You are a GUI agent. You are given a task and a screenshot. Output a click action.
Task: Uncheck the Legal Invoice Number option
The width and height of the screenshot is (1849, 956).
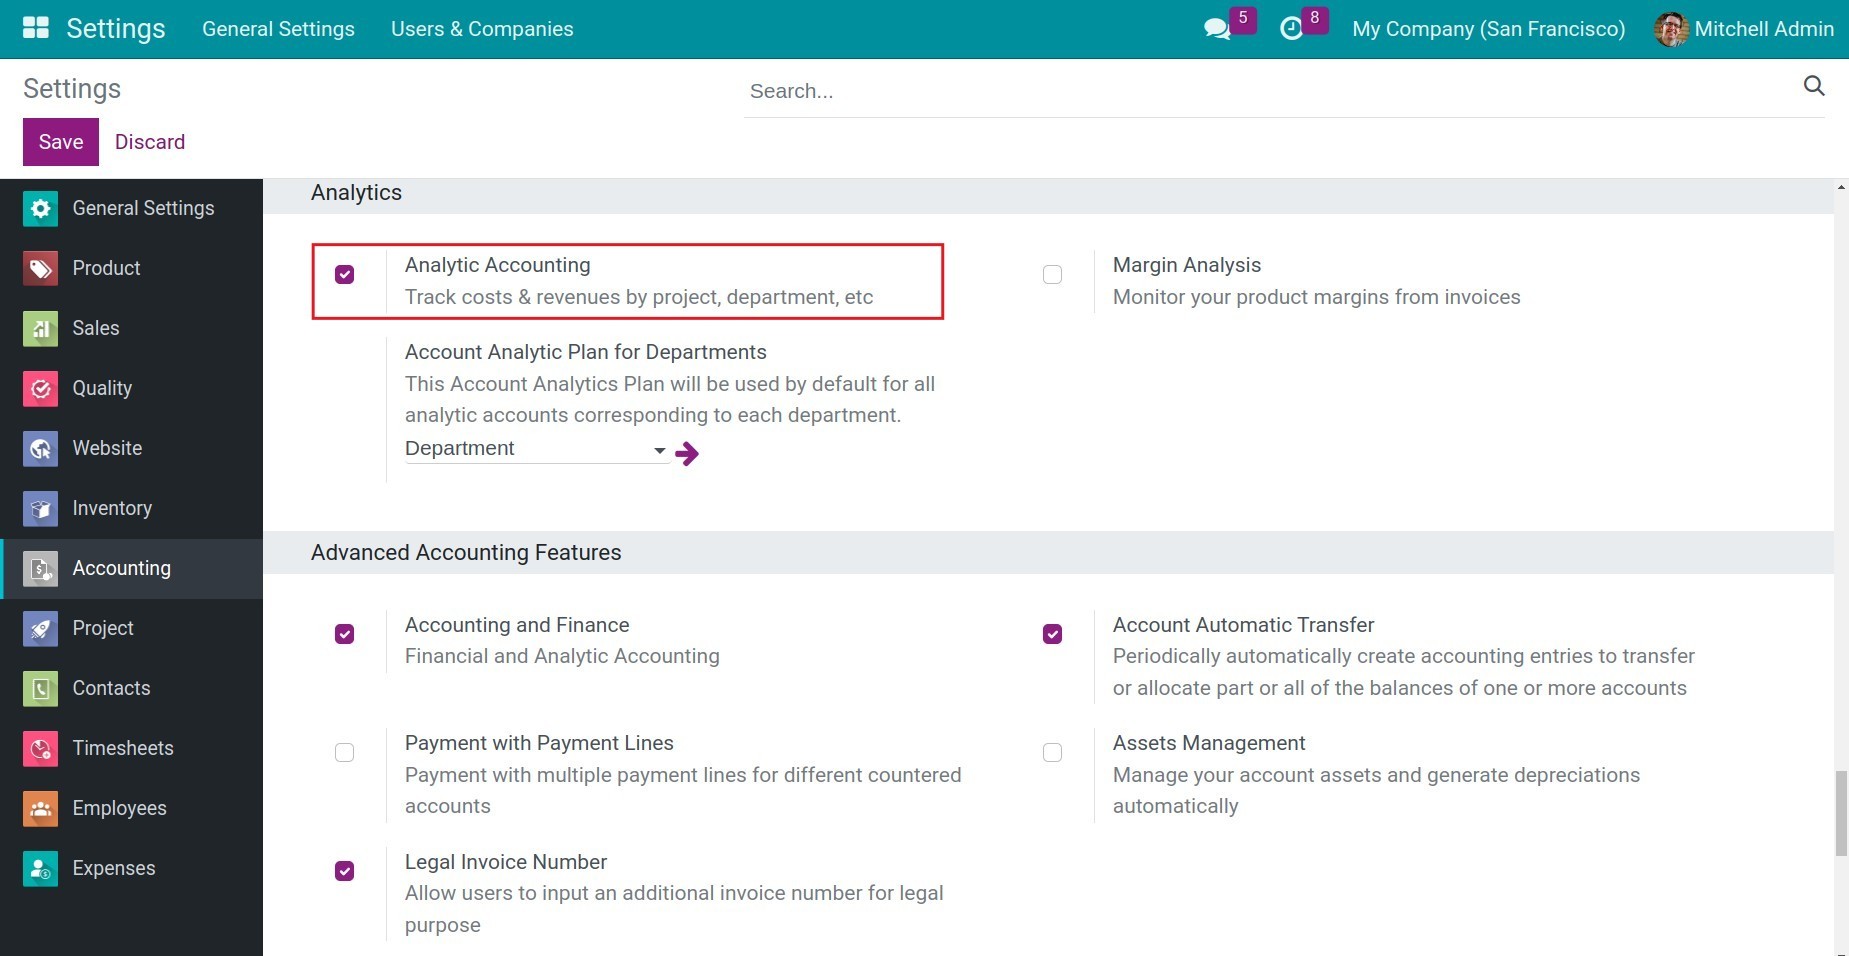point(344,871)
